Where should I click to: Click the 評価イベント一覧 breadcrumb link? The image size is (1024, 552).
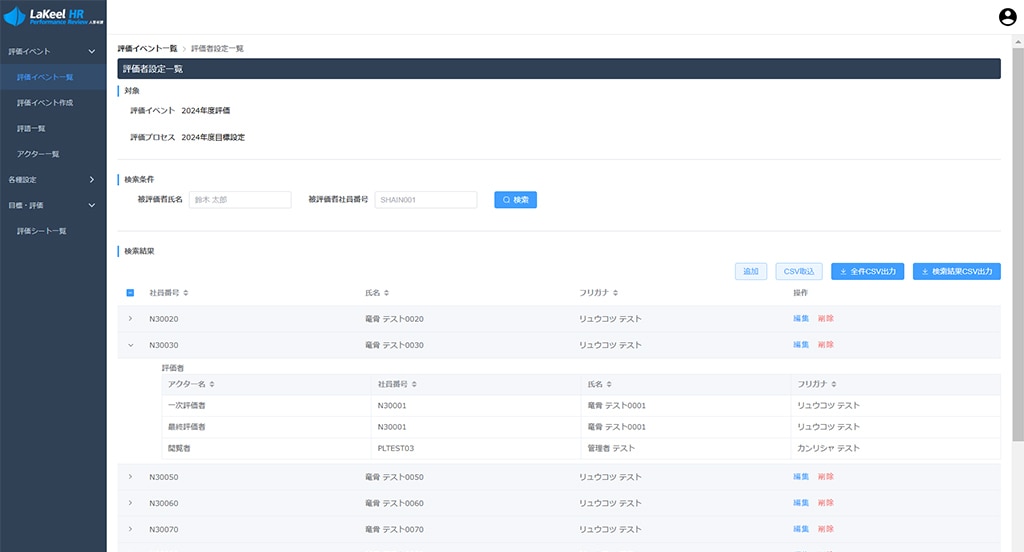coord(148,48)
